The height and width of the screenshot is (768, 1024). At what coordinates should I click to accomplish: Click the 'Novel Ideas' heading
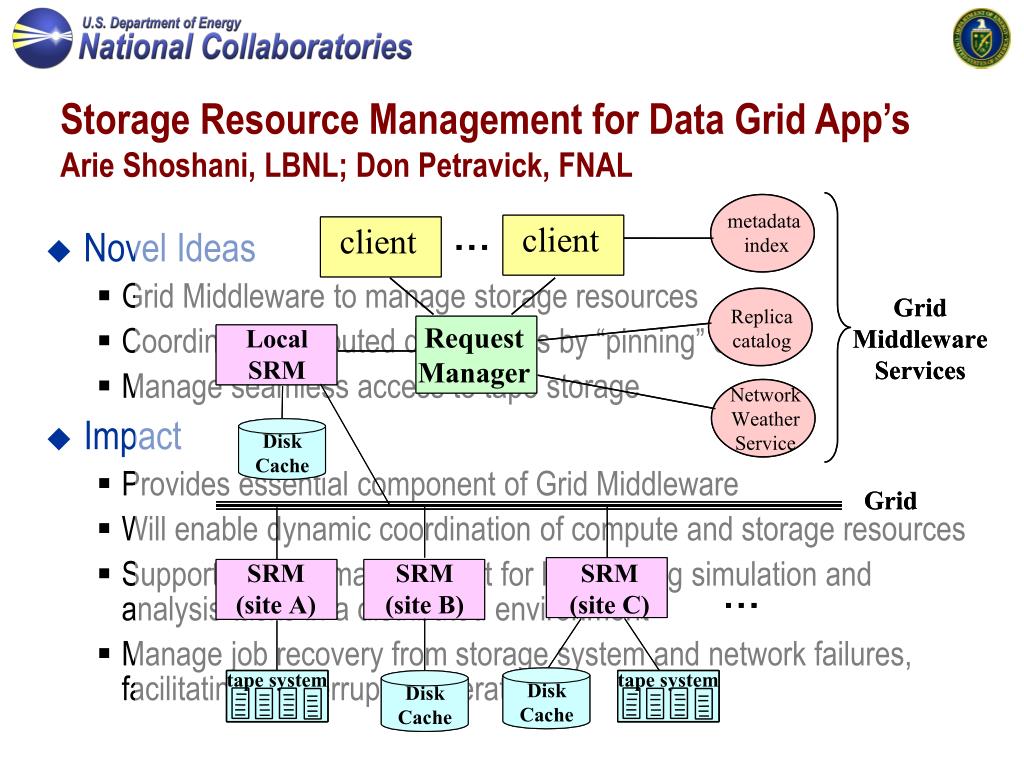click(170, 249)
